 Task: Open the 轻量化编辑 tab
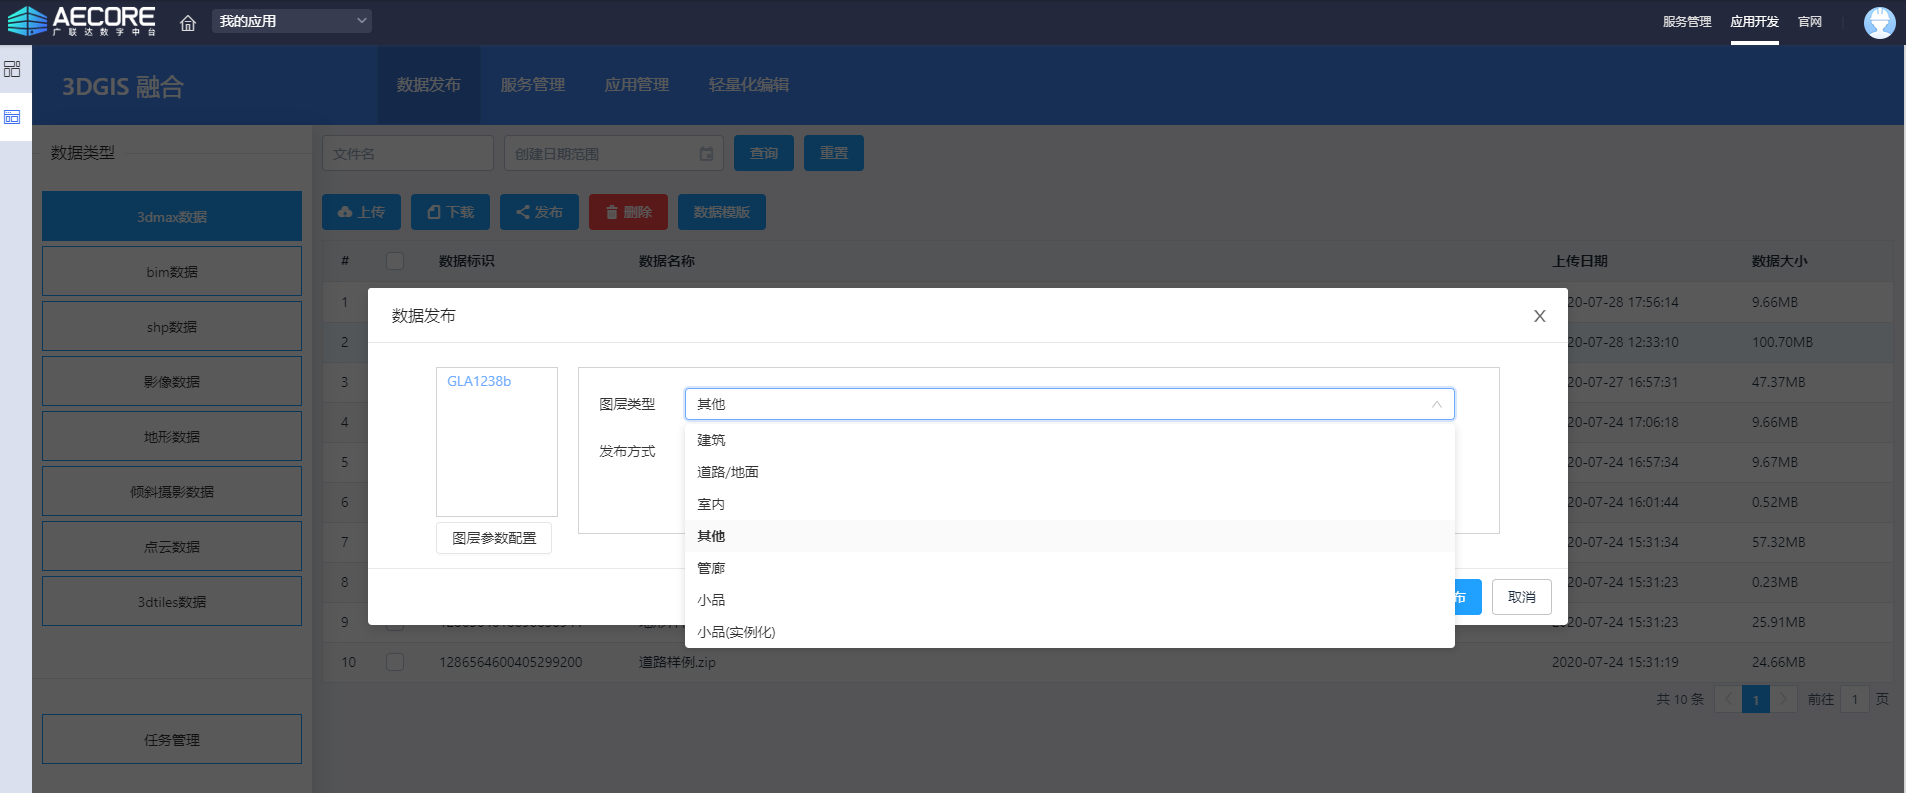748,85
